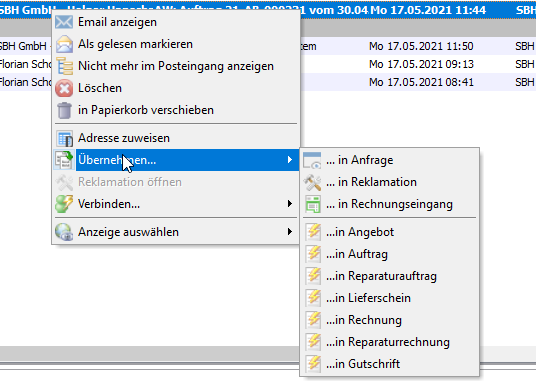This screenshot has width=536, height=386.
Task: Click the trash can icon for Papierkorb
Action: [x=64, y=110]
